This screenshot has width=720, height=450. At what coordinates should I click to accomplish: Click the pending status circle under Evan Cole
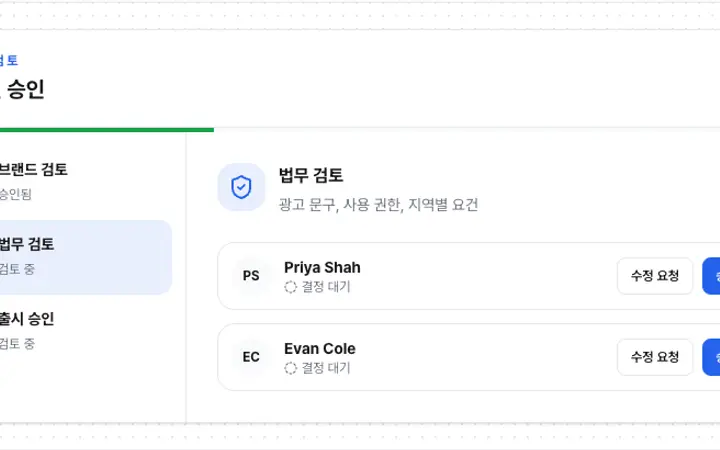pyautogui.click(x=290, y=368)
